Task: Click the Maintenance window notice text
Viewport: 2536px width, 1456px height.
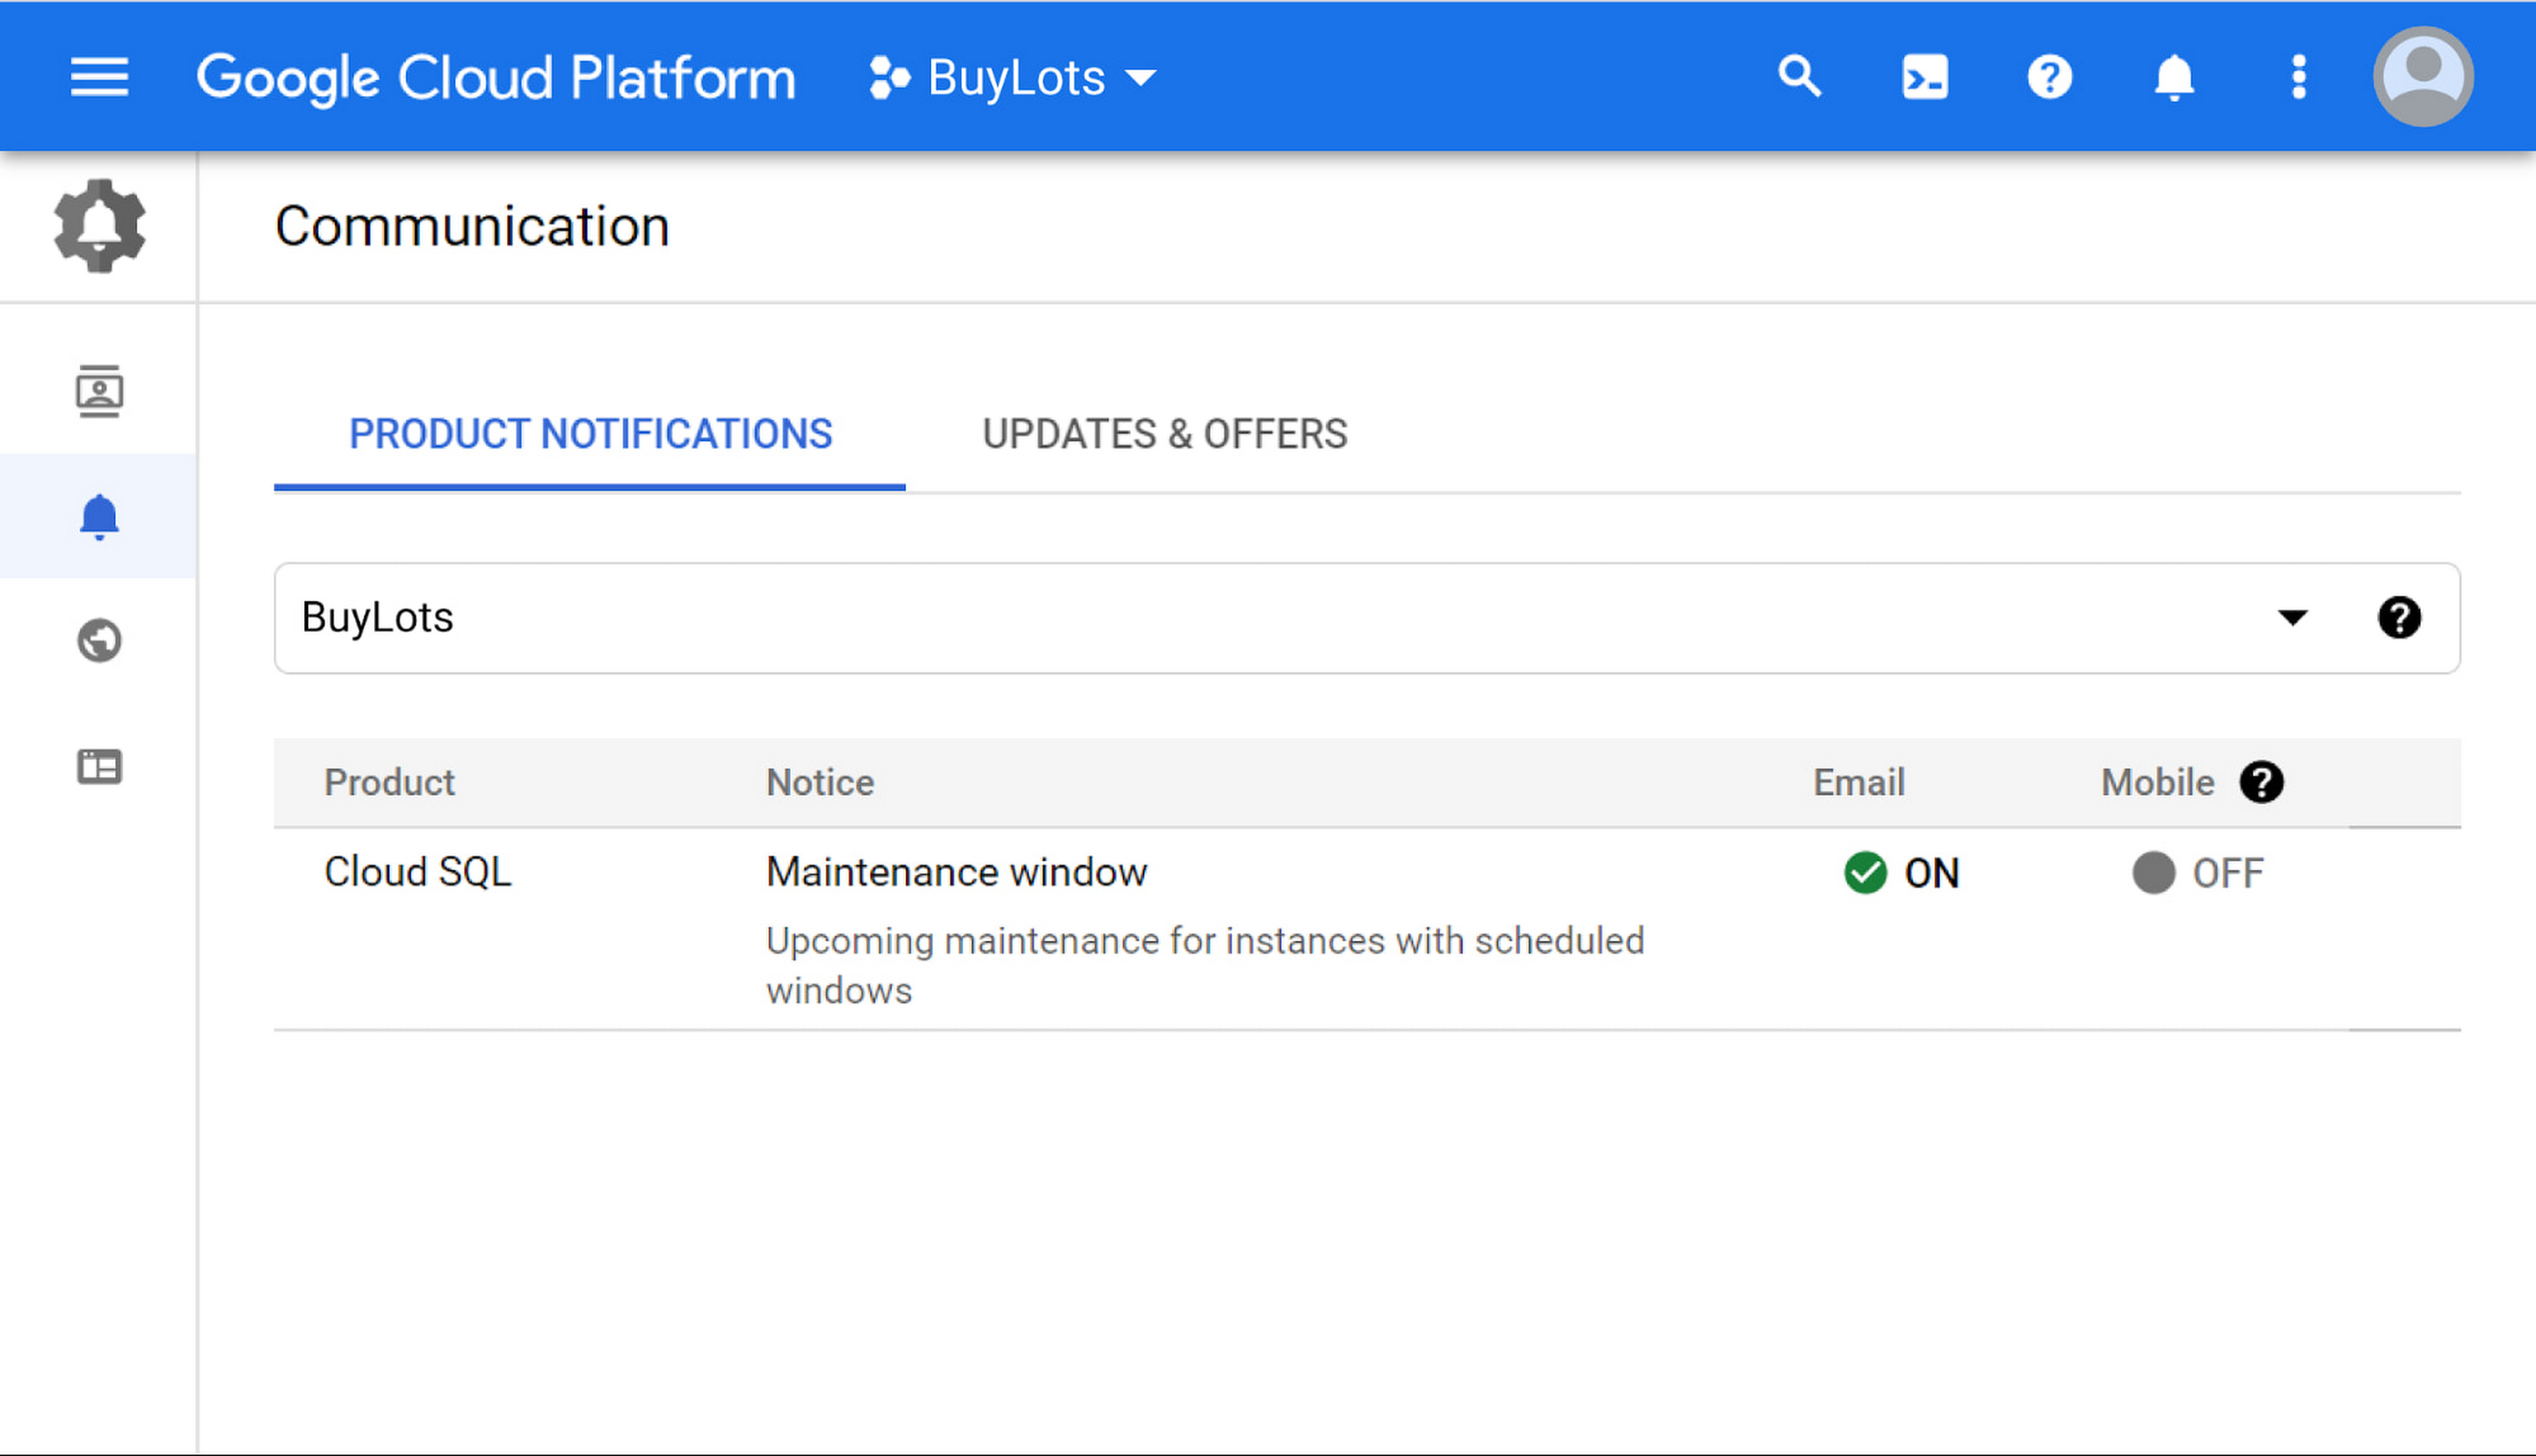Action: 957,872
